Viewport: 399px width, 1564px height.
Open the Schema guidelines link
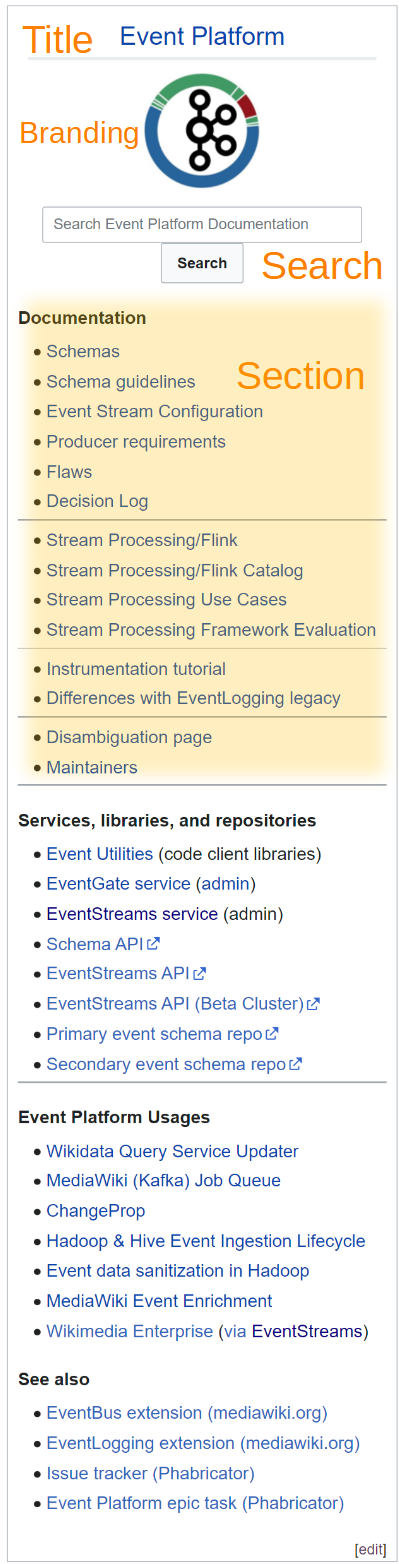(121, 382)
